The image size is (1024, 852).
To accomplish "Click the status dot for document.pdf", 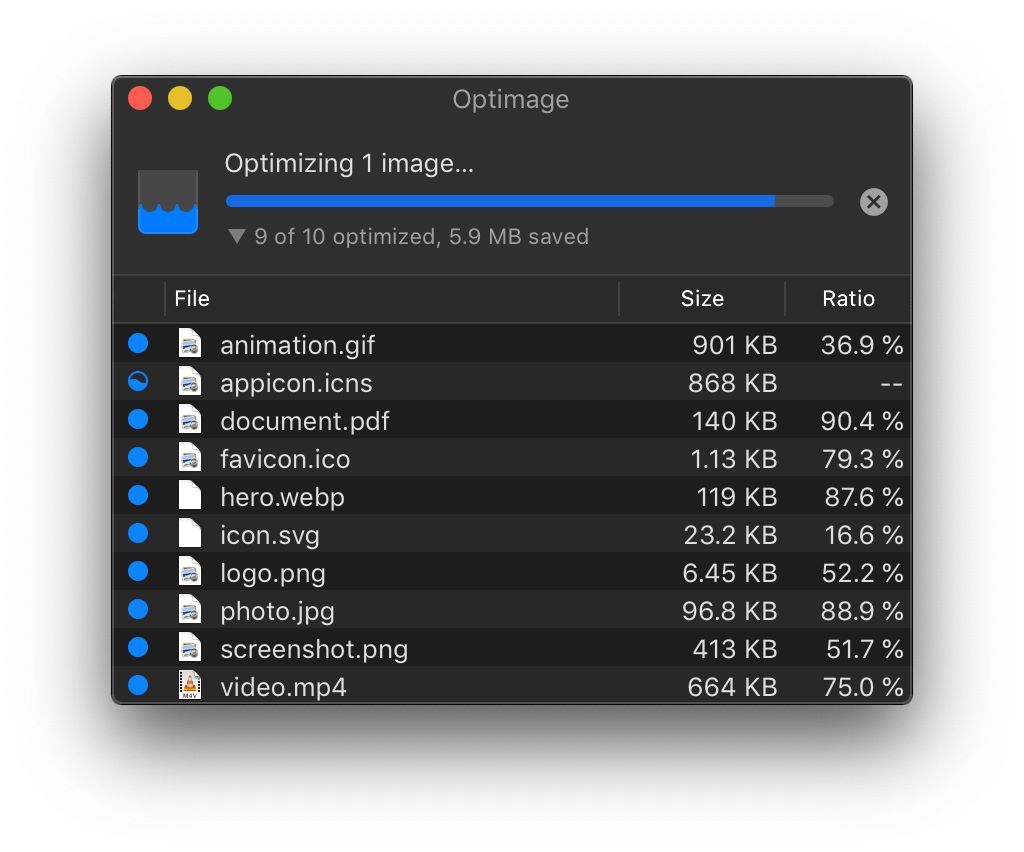I will [x=138, y=418].
